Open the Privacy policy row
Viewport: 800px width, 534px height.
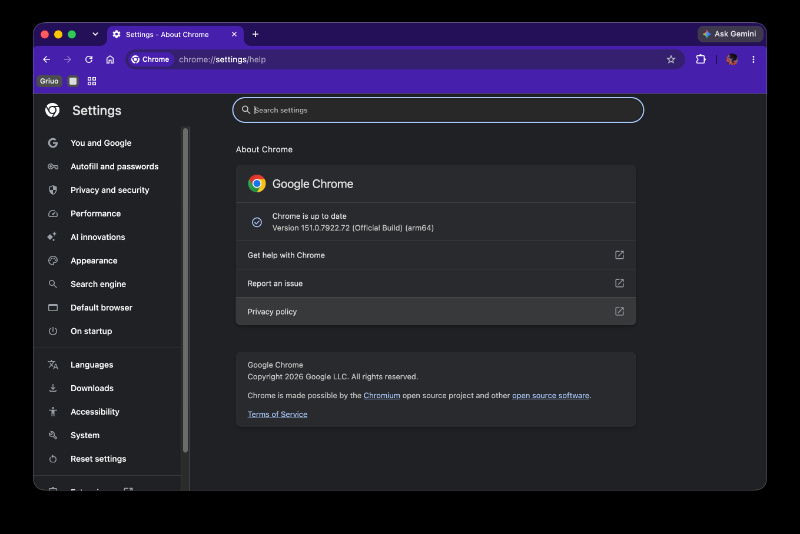pos(436,311)
